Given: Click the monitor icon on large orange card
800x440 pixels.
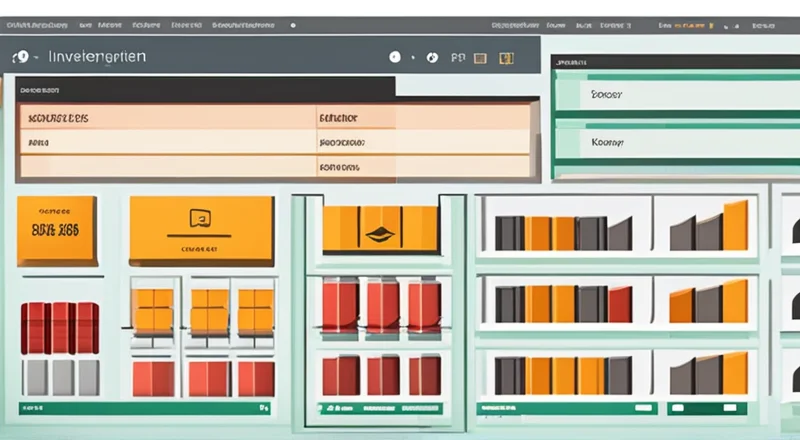Looking at the screenshot, I should pyautogui.click(x=201, y=218).
